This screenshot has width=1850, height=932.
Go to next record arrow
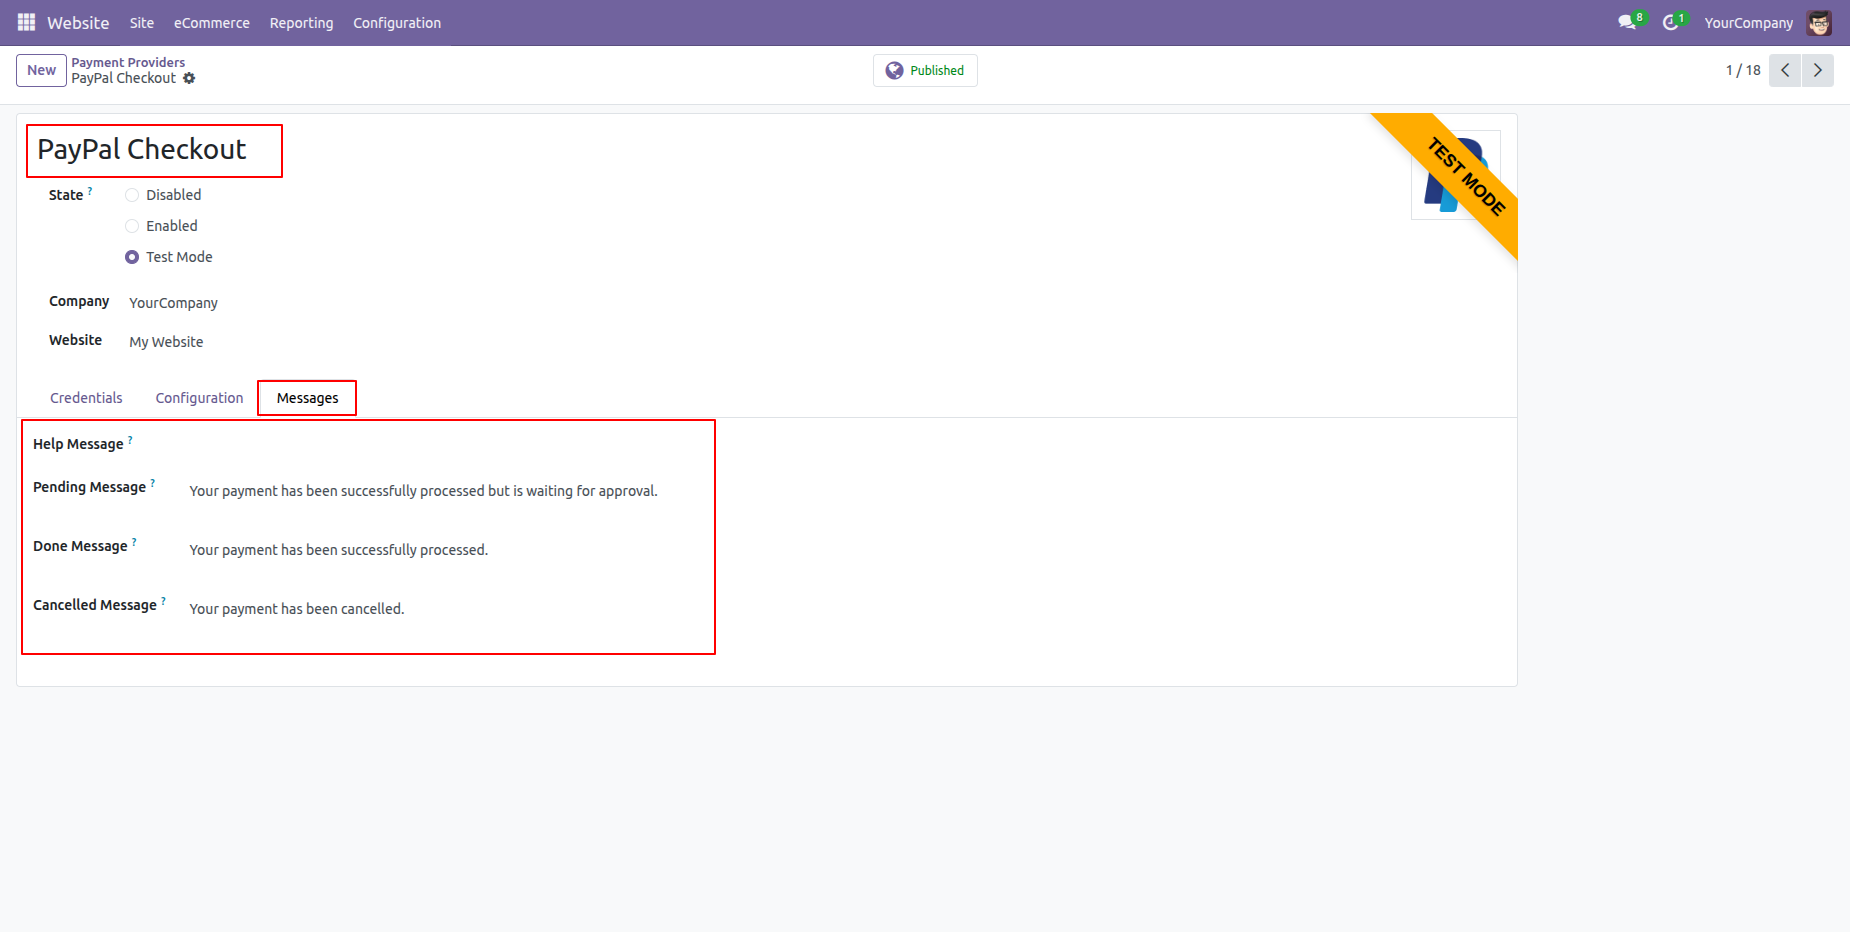(x=1818, y=70)
